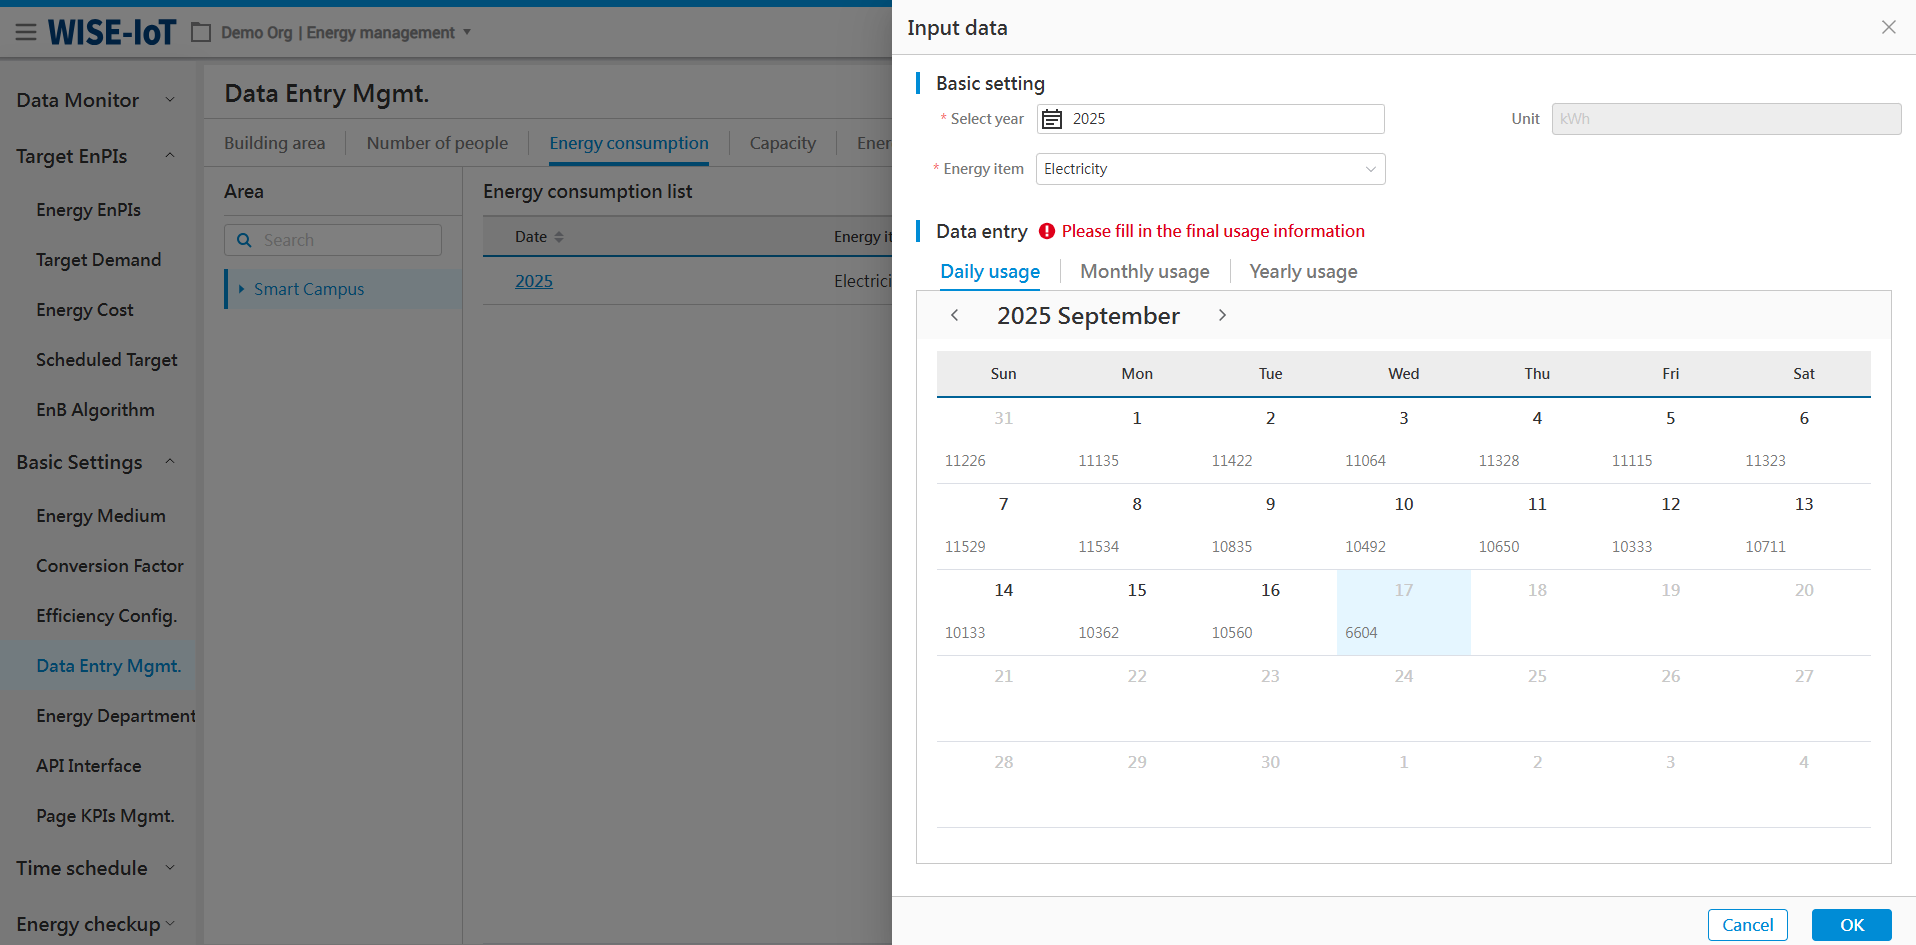This screenshot has height=945, width=1916.
Task: Switch to the Monthly usage tab
Action: pos(1144,272)
